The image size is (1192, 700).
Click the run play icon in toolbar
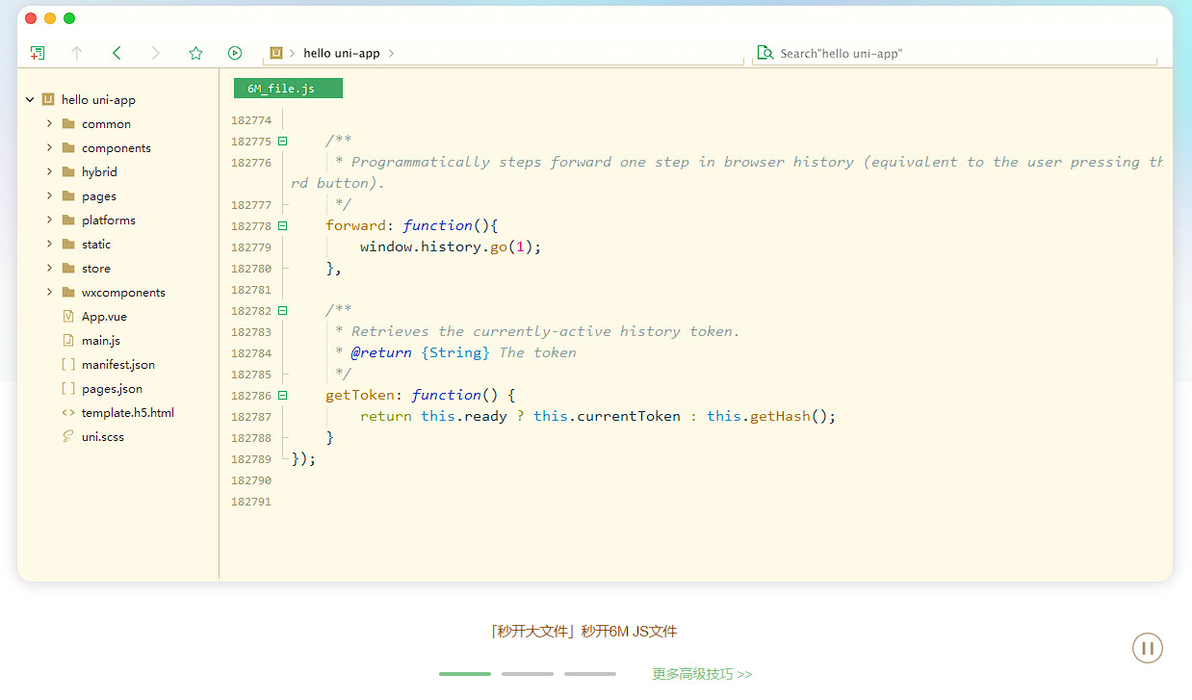[x=235, y=53]
